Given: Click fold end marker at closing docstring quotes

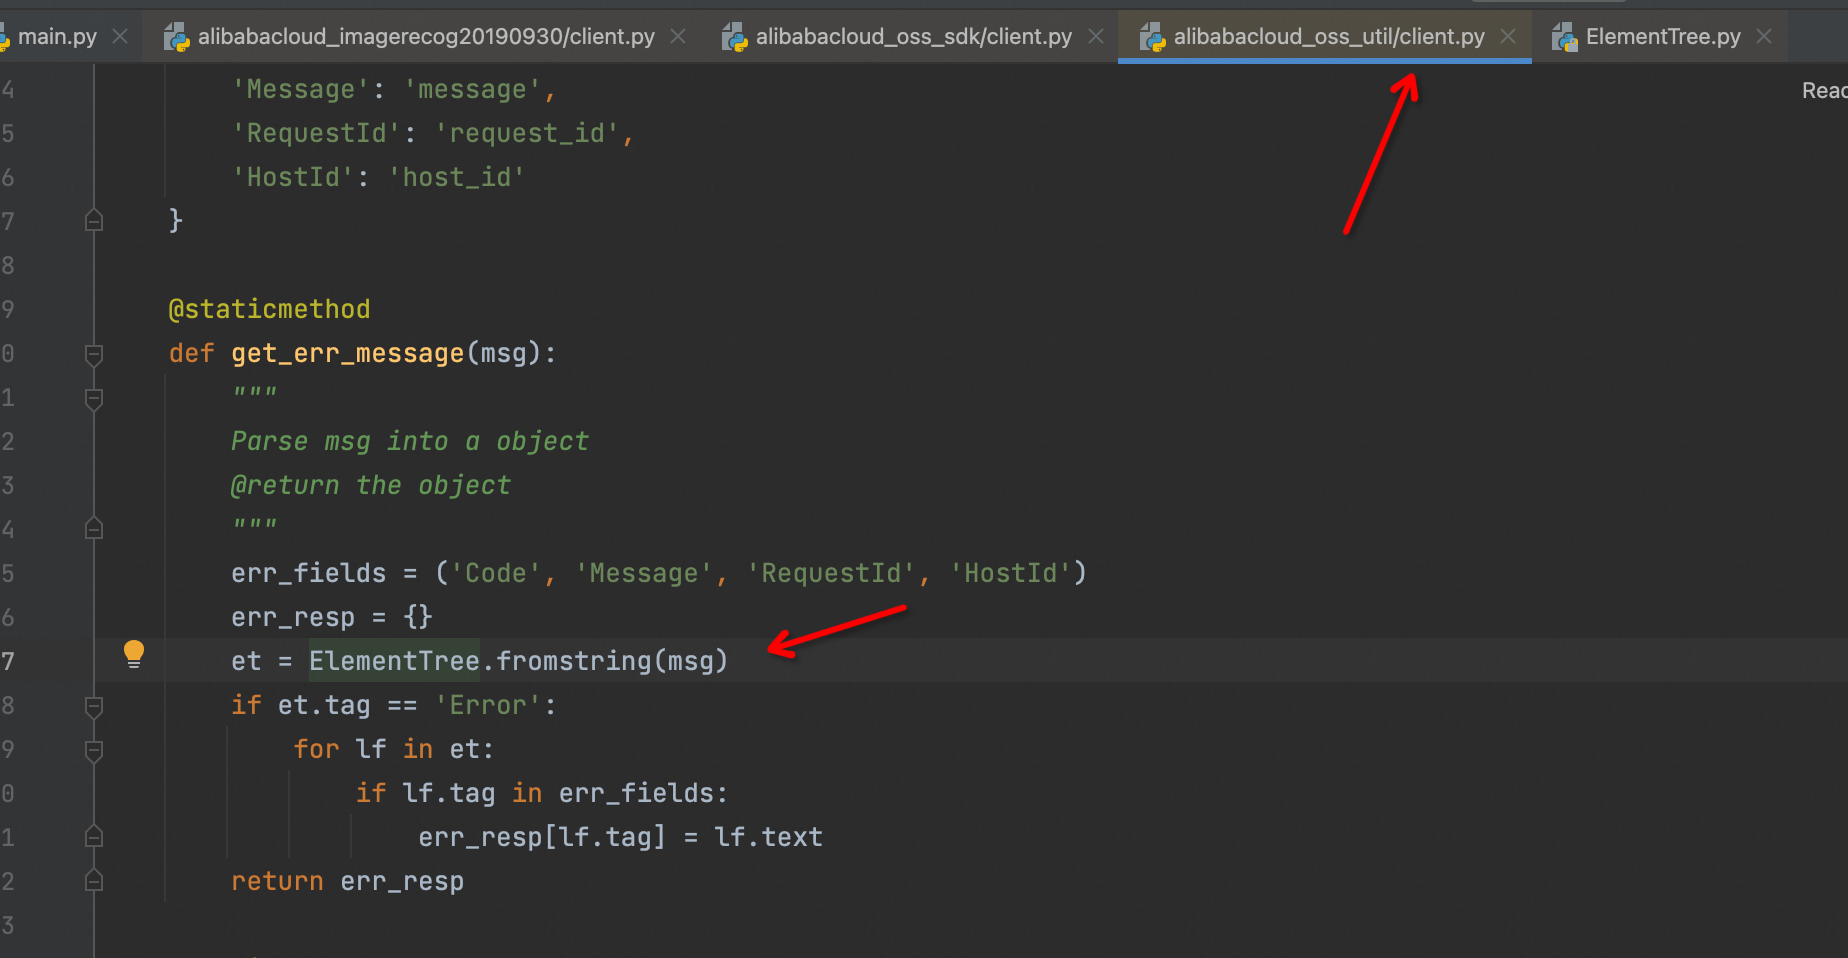Looking at the screenshot, I should click(94, 528).
